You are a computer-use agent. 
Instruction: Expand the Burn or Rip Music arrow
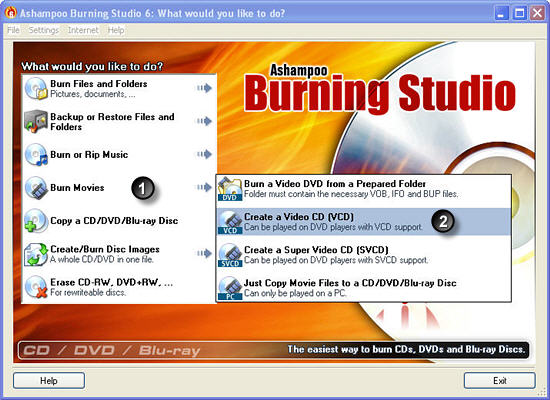[204, 154]
